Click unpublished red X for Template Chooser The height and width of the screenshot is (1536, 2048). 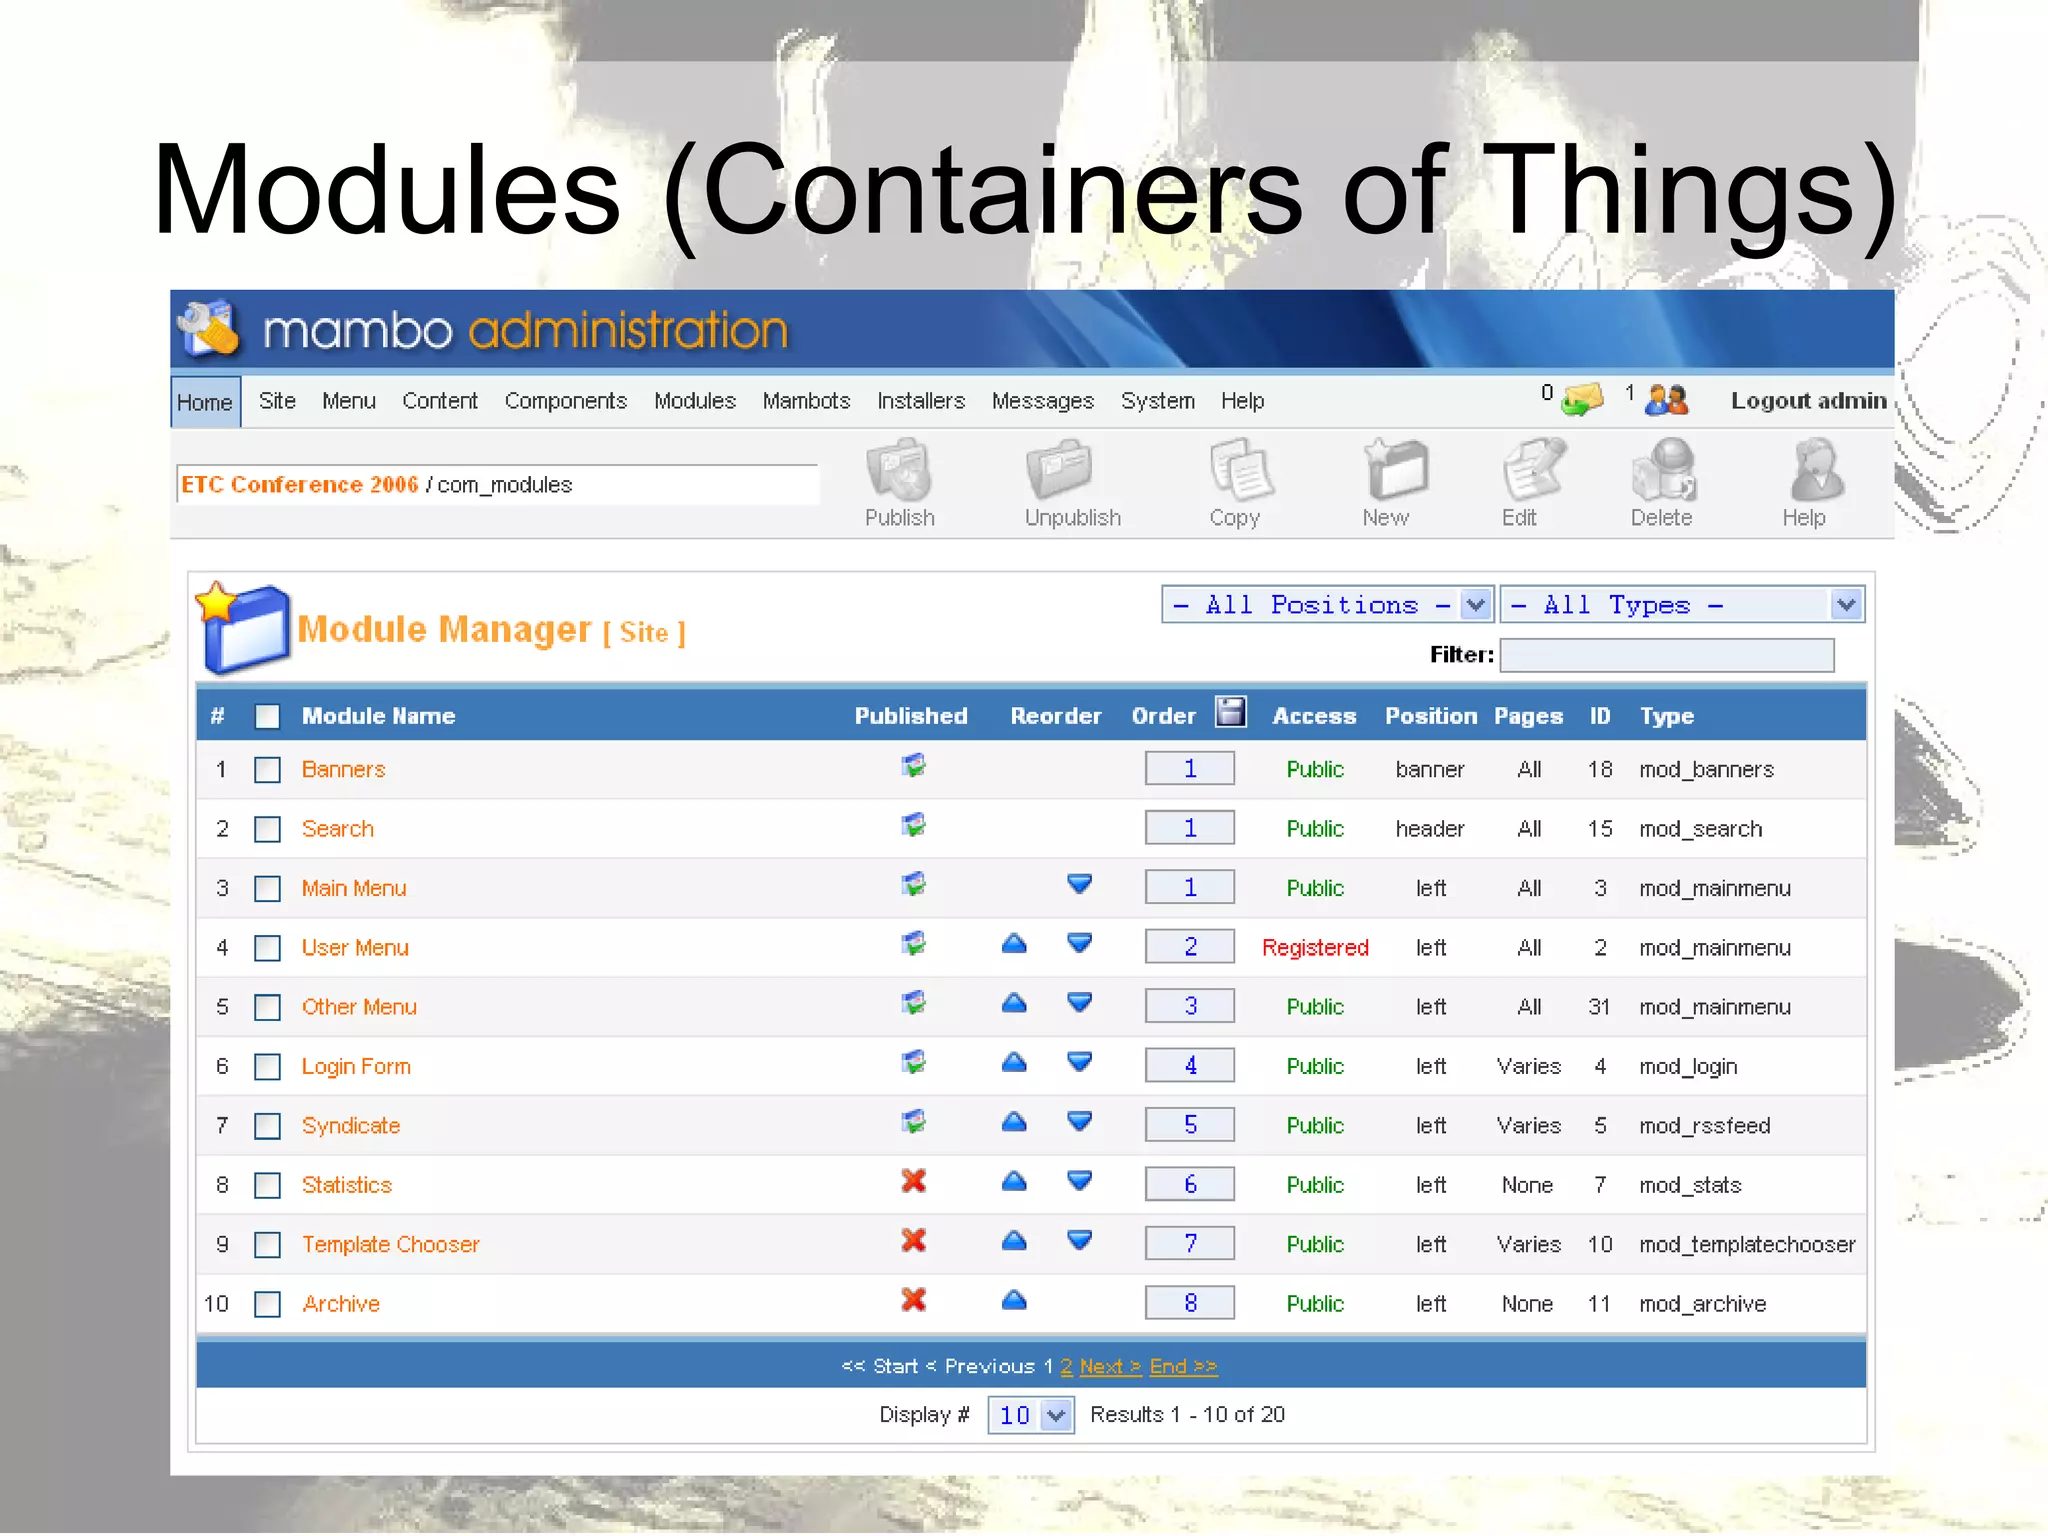[913, 1241]
